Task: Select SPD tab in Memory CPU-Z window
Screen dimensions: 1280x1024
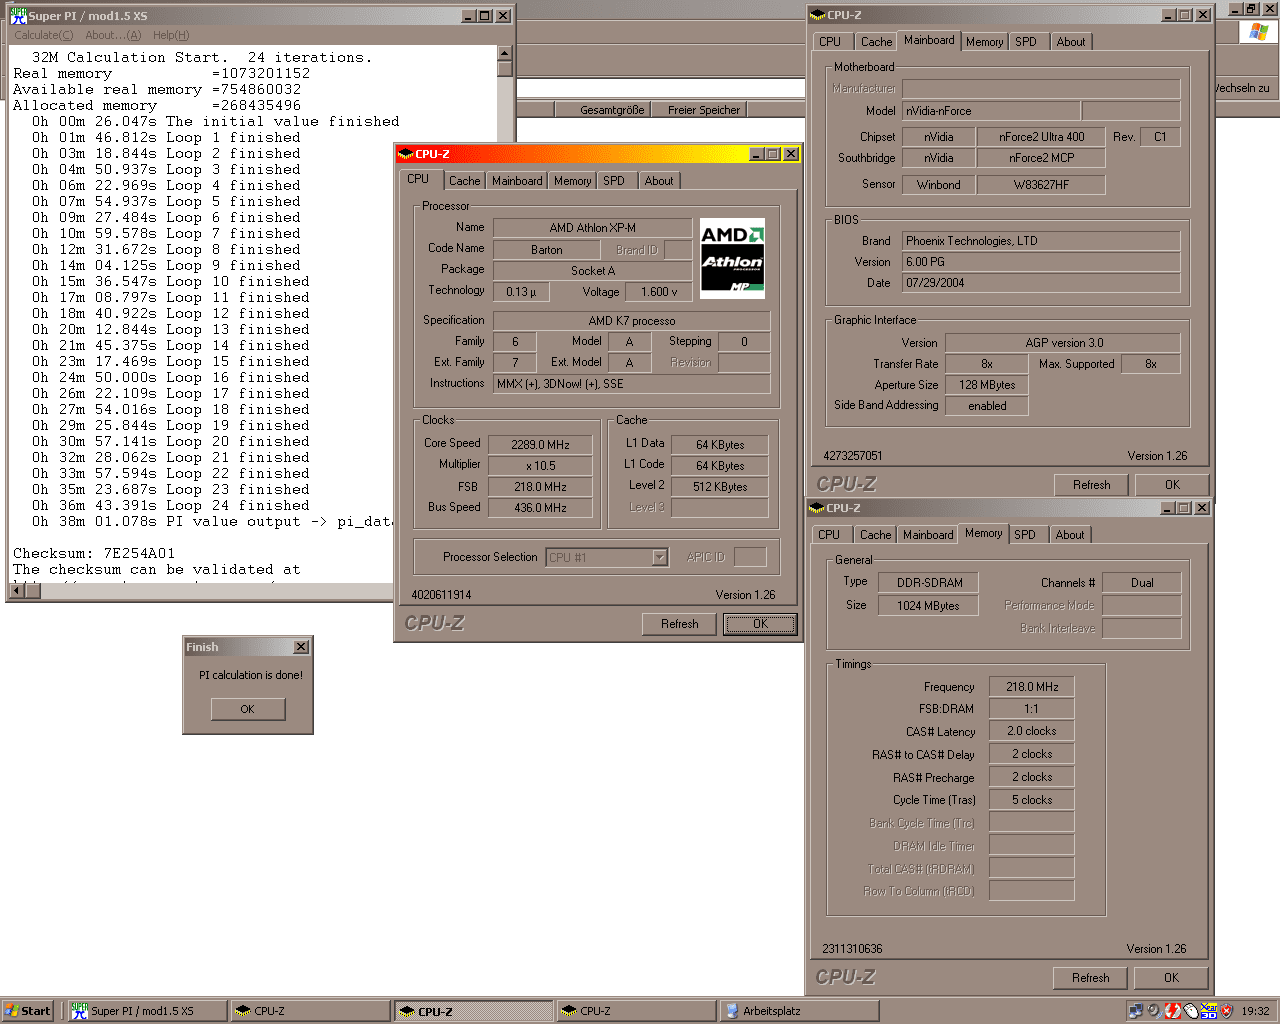Action: click(1025, 535)
